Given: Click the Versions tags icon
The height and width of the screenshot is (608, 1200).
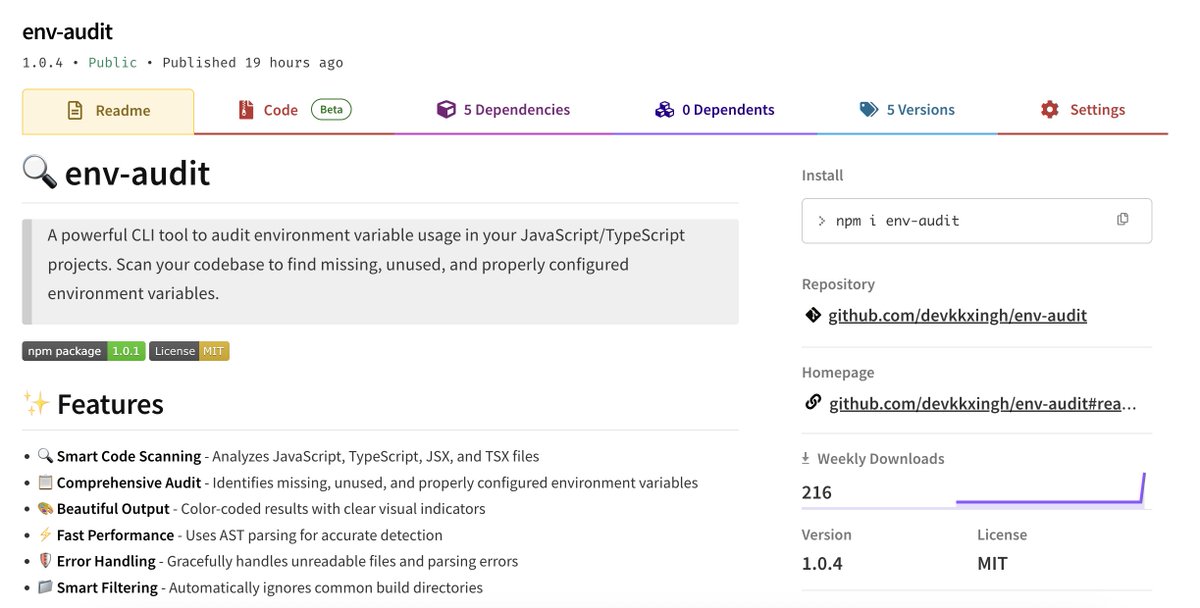Looking at the screenshot, I should coord(869,110).
